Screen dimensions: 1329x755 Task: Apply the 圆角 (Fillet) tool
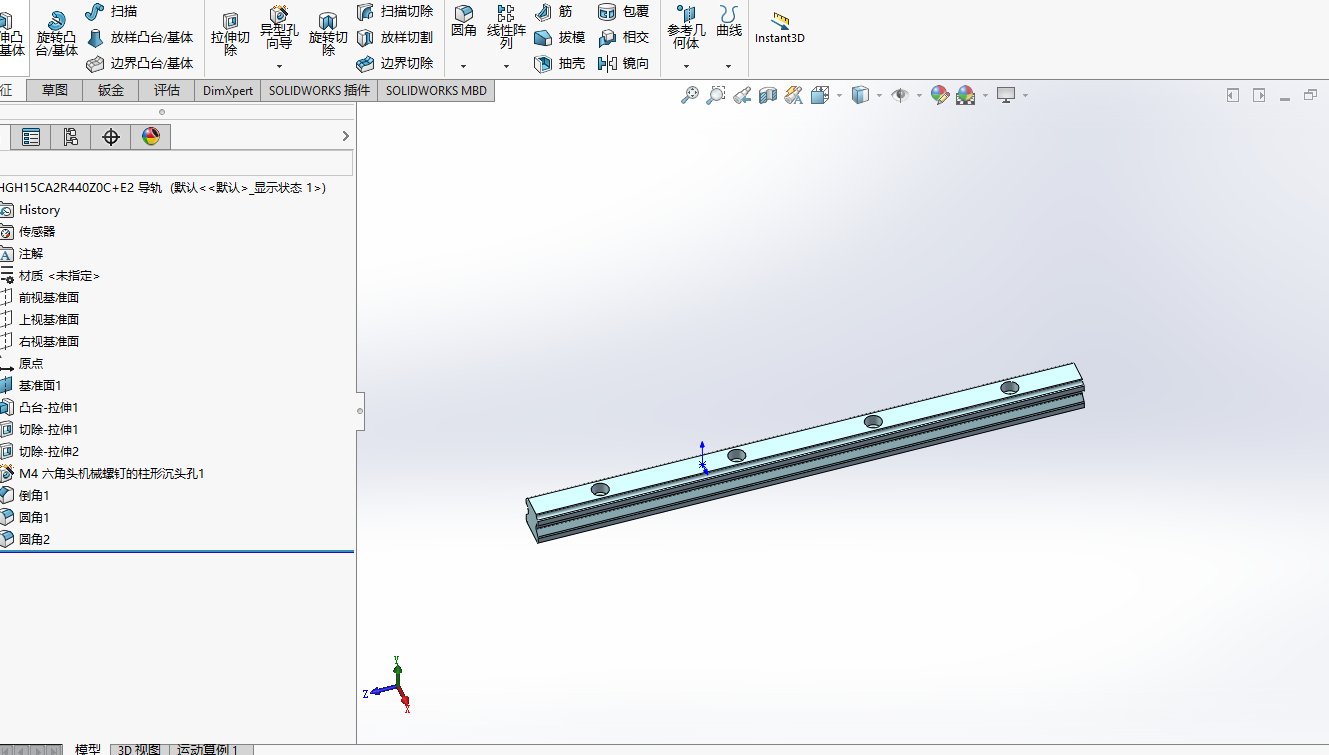pyautogui.click(x=464, y=22)
